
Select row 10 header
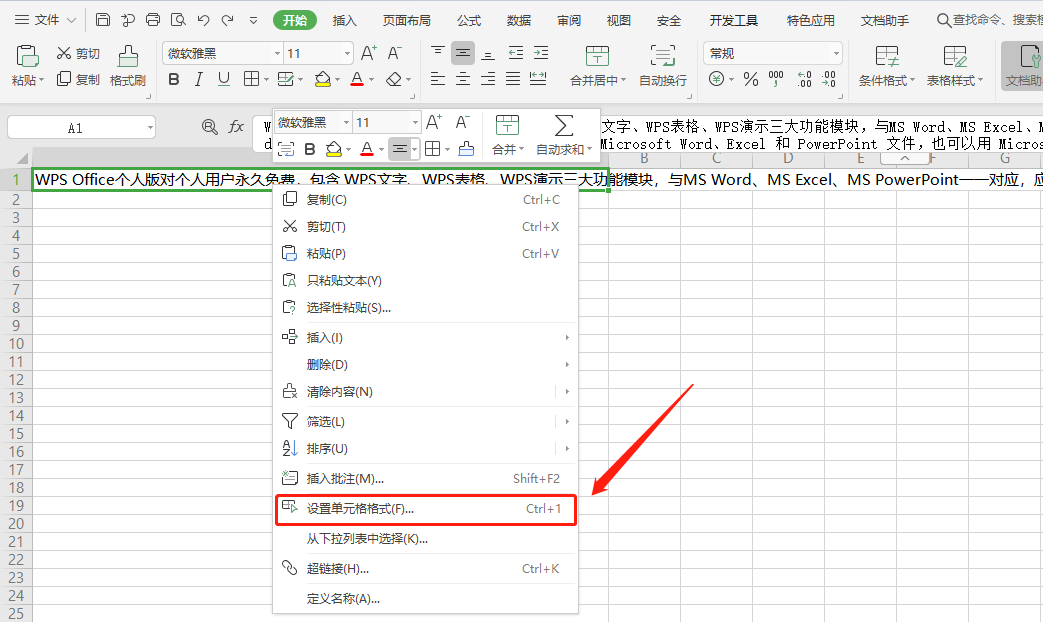[x=16, y=344]
